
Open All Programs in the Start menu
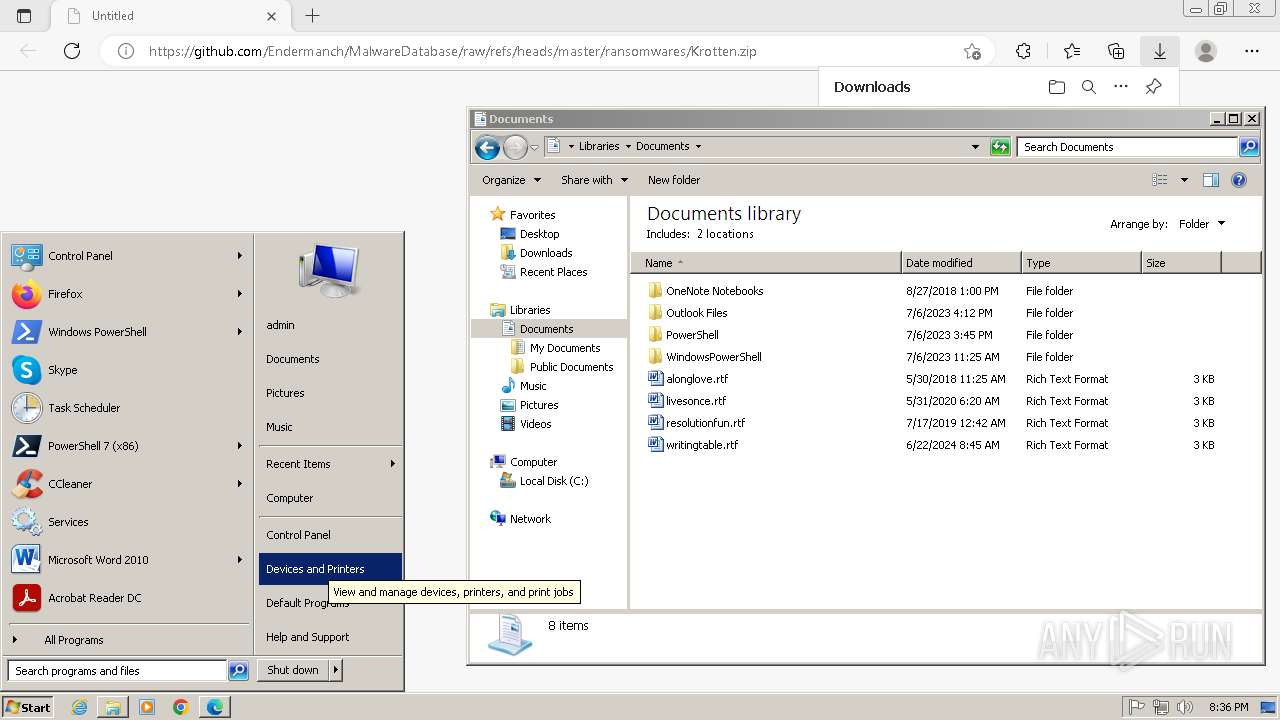pos(74,640)
